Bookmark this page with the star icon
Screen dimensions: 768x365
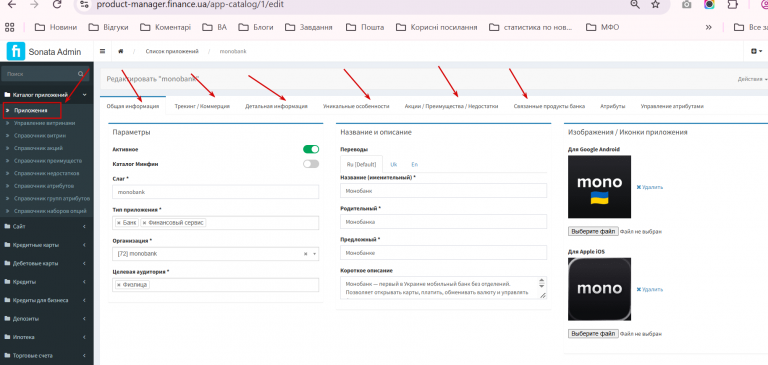[655, 4]
